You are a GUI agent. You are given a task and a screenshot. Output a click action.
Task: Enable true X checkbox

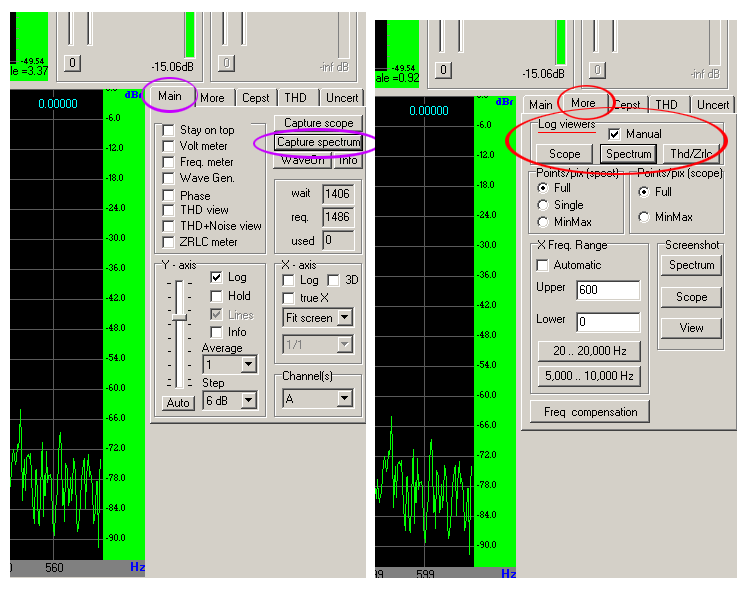coord(288,298)
